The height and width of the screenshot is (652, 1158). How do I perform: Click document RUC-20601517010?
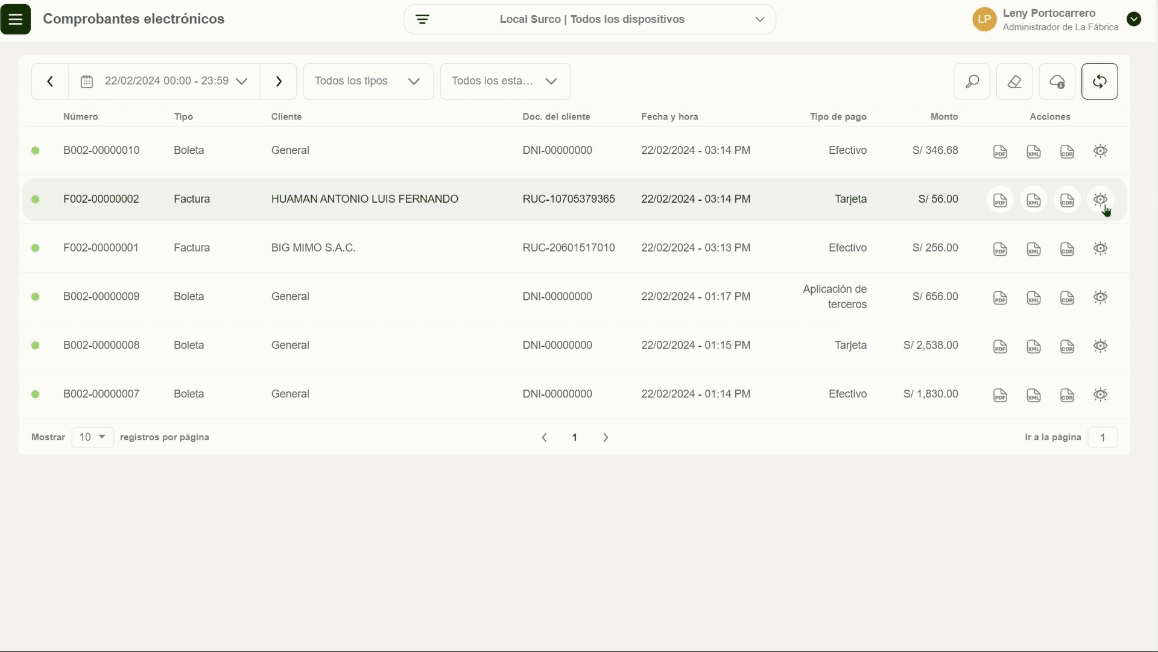coord(569,247)
